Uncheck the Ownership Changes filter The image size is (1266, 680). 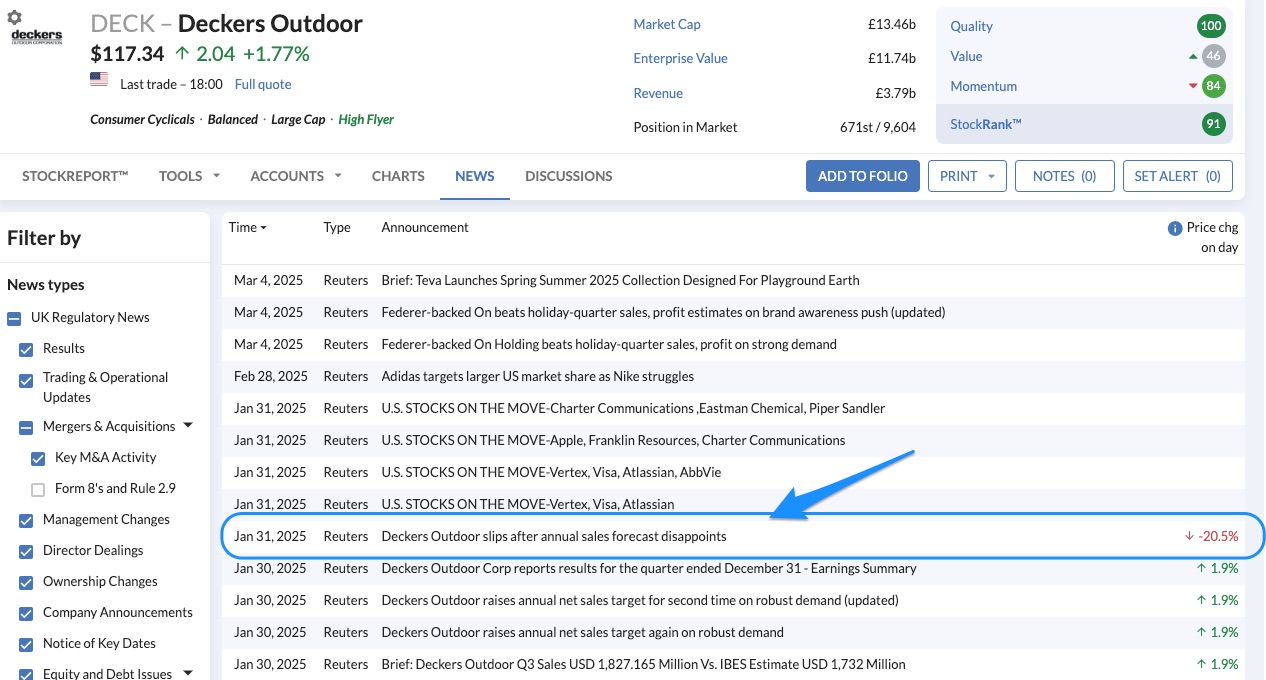(26, 582)
